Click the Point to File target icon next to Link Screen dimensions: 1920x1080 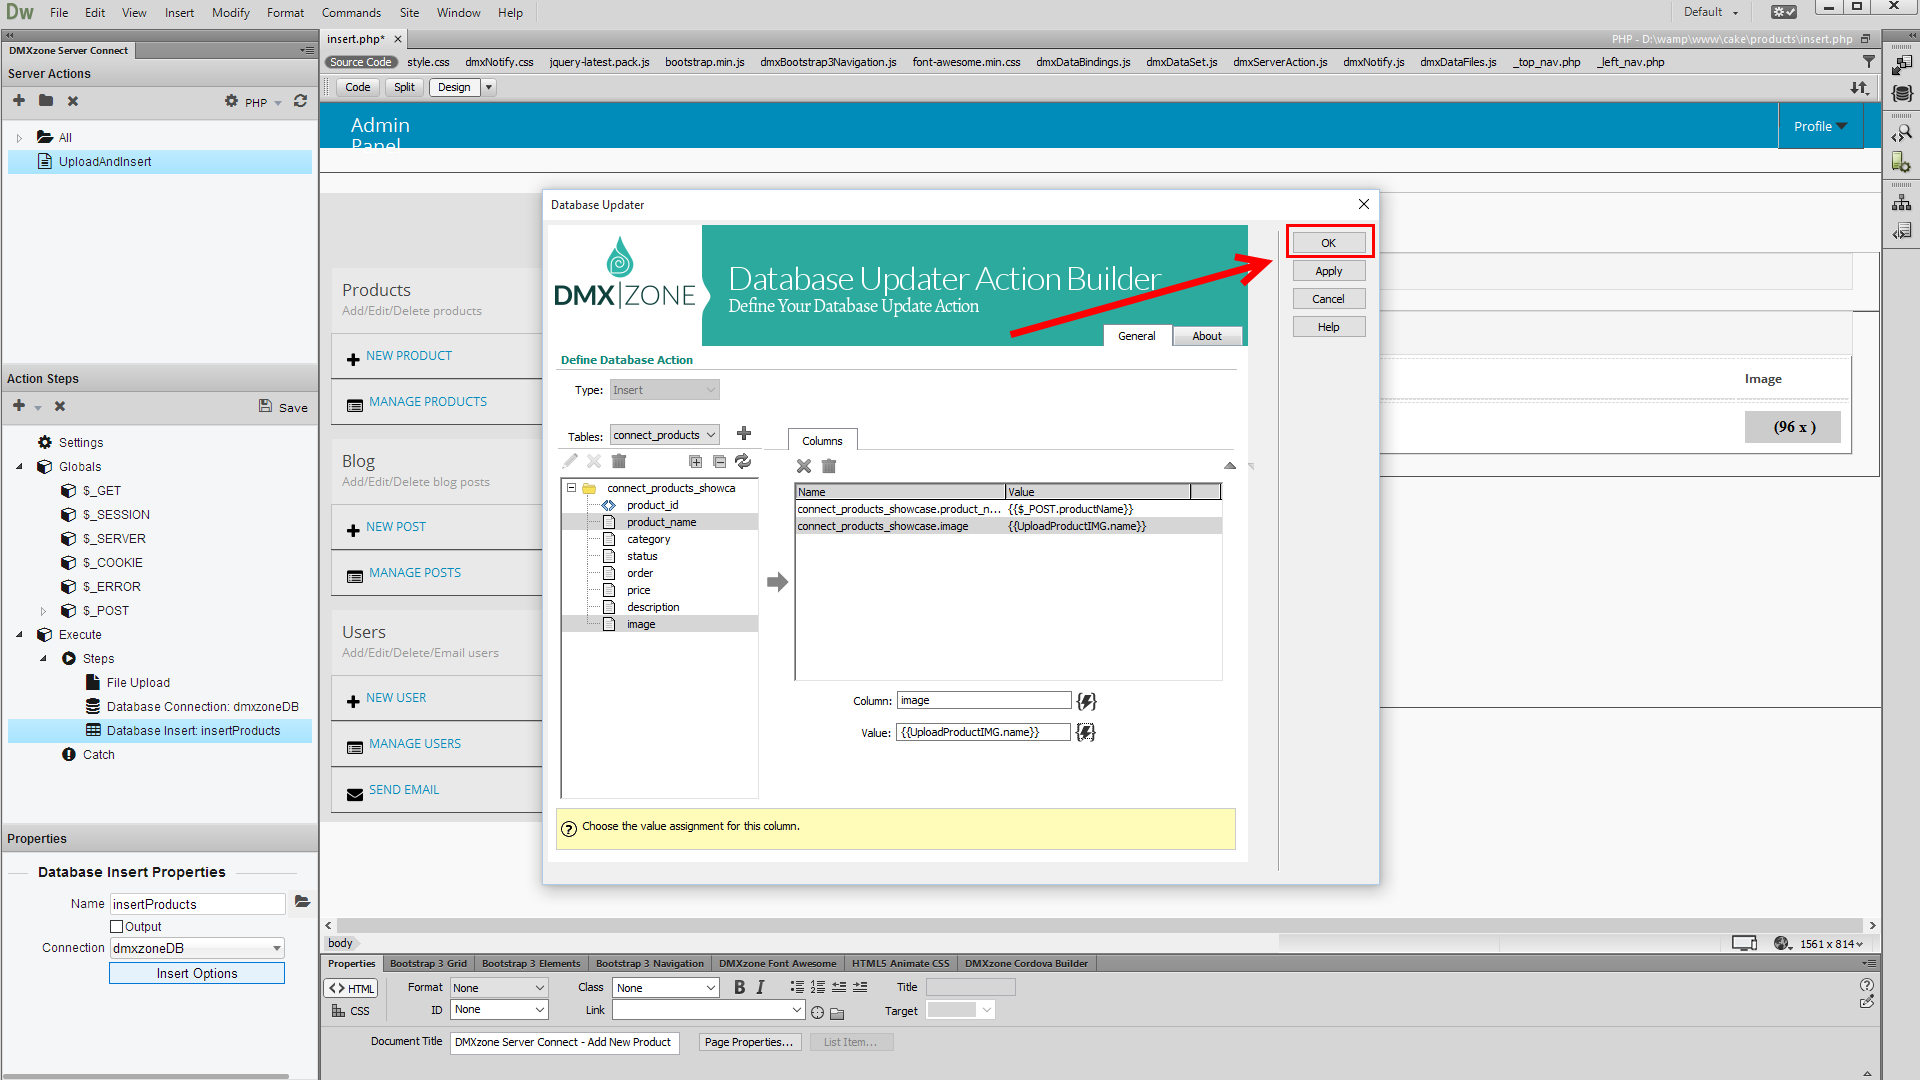[x=817, y=1012]
